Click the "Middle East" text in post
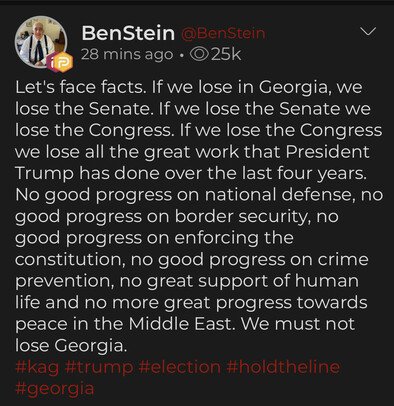The height and width of the screenshot is (406, 394). point(180,324)
